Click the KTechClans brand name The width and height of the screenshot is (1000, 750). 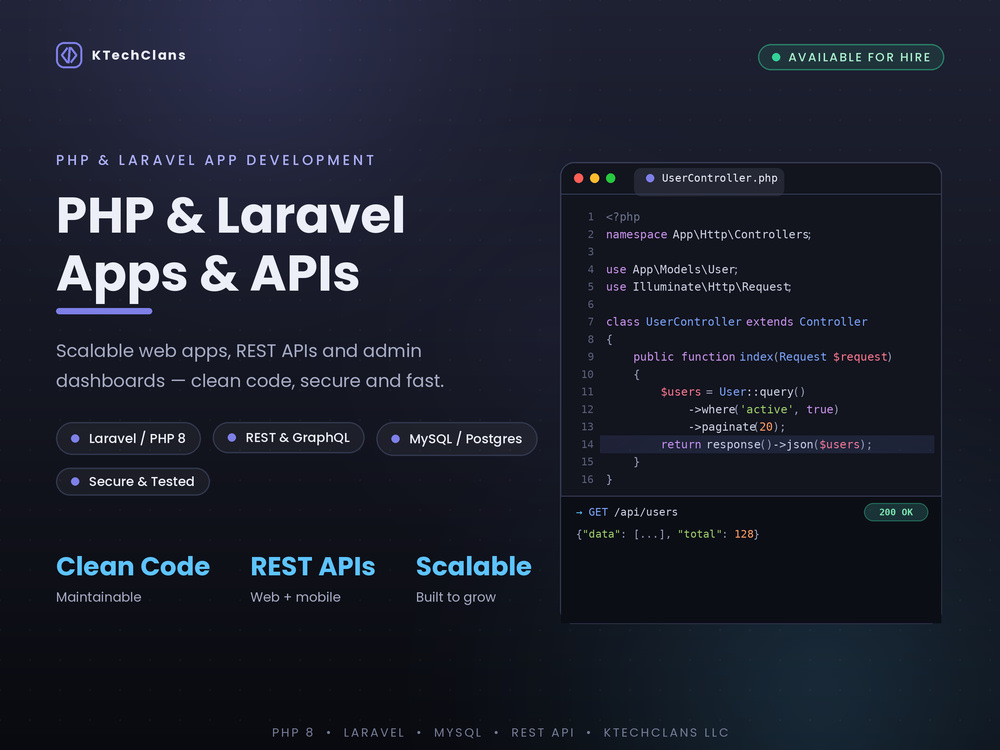(x=139, y=55)
